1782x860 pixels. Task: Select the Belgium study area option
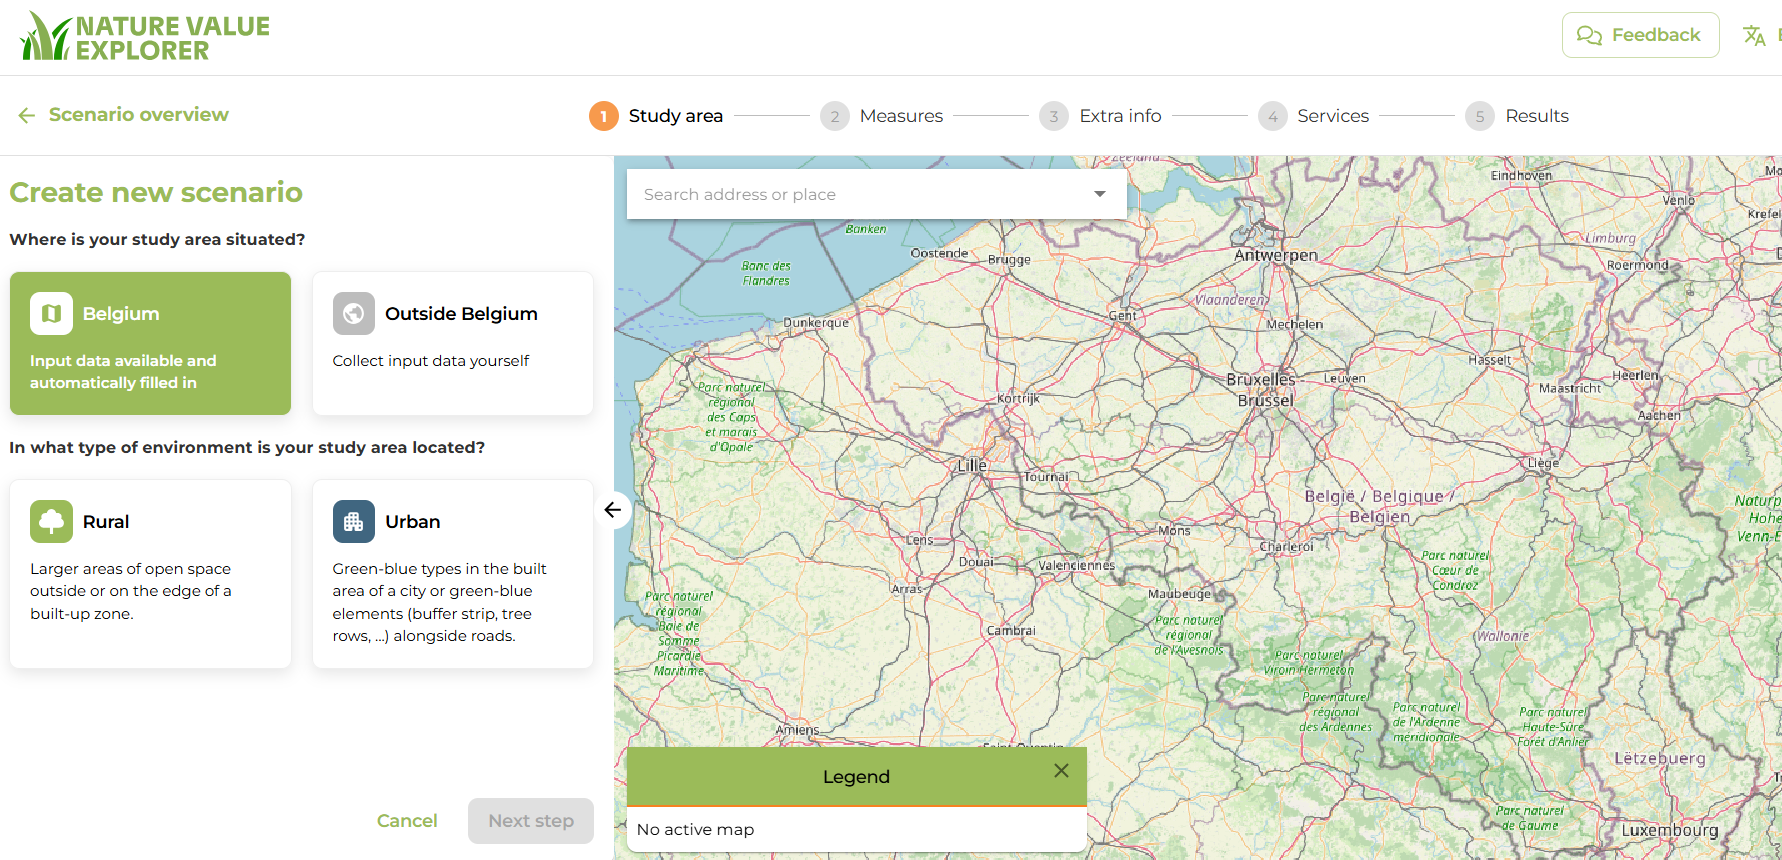point(150,343)
